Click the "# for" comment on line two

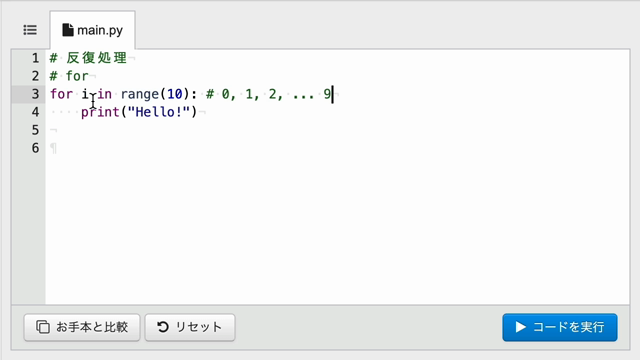(x=69, y=76)
